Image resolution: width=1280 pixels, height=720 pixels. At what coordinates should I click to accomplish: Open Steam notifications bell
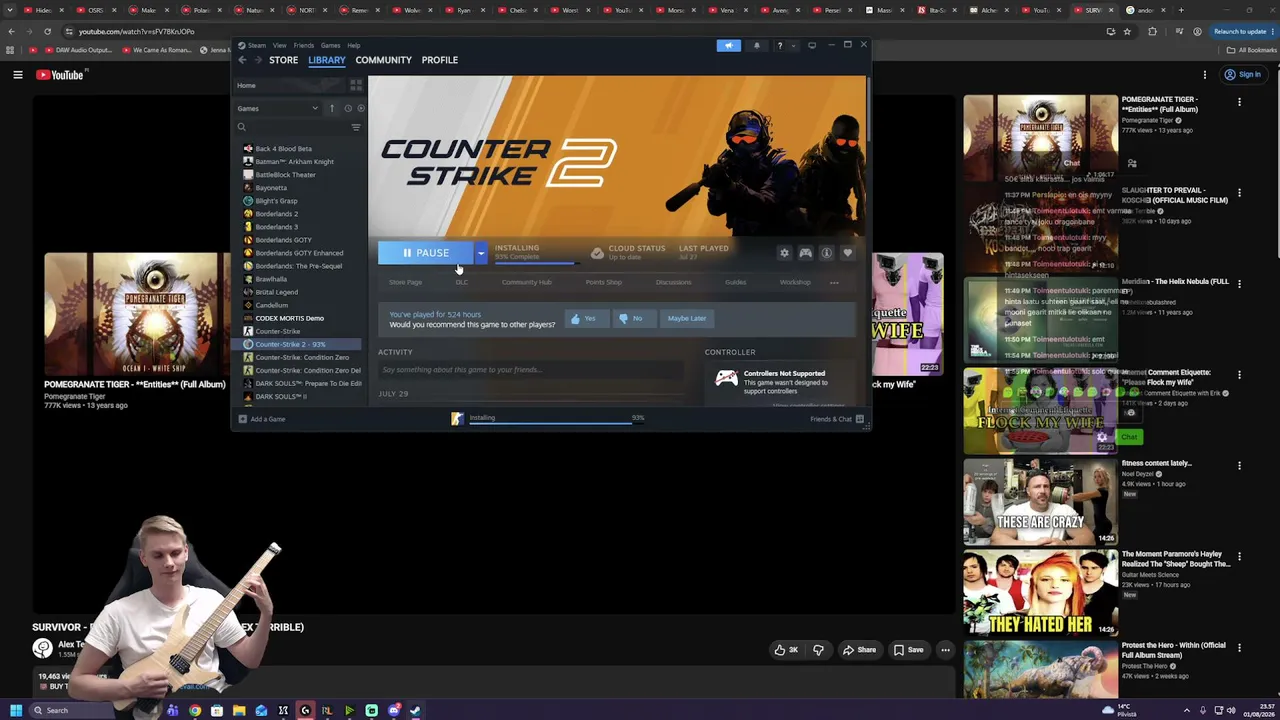[x=756, y=45]
